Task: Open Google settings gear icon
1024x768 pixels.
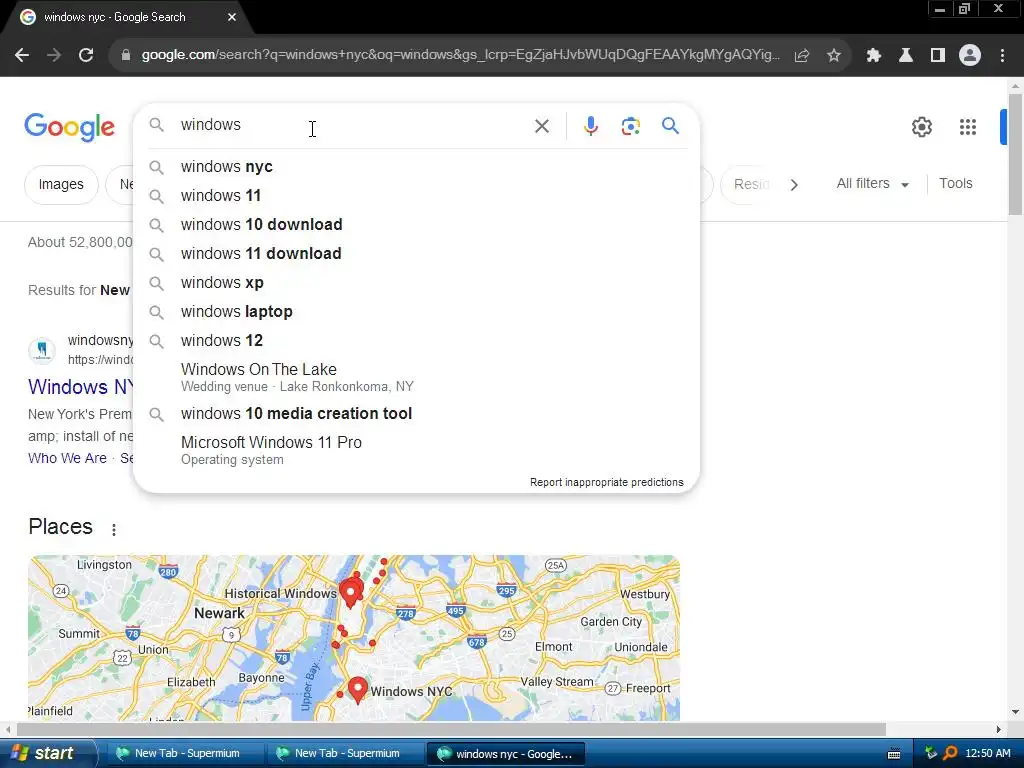Action: tap(922, 127)
